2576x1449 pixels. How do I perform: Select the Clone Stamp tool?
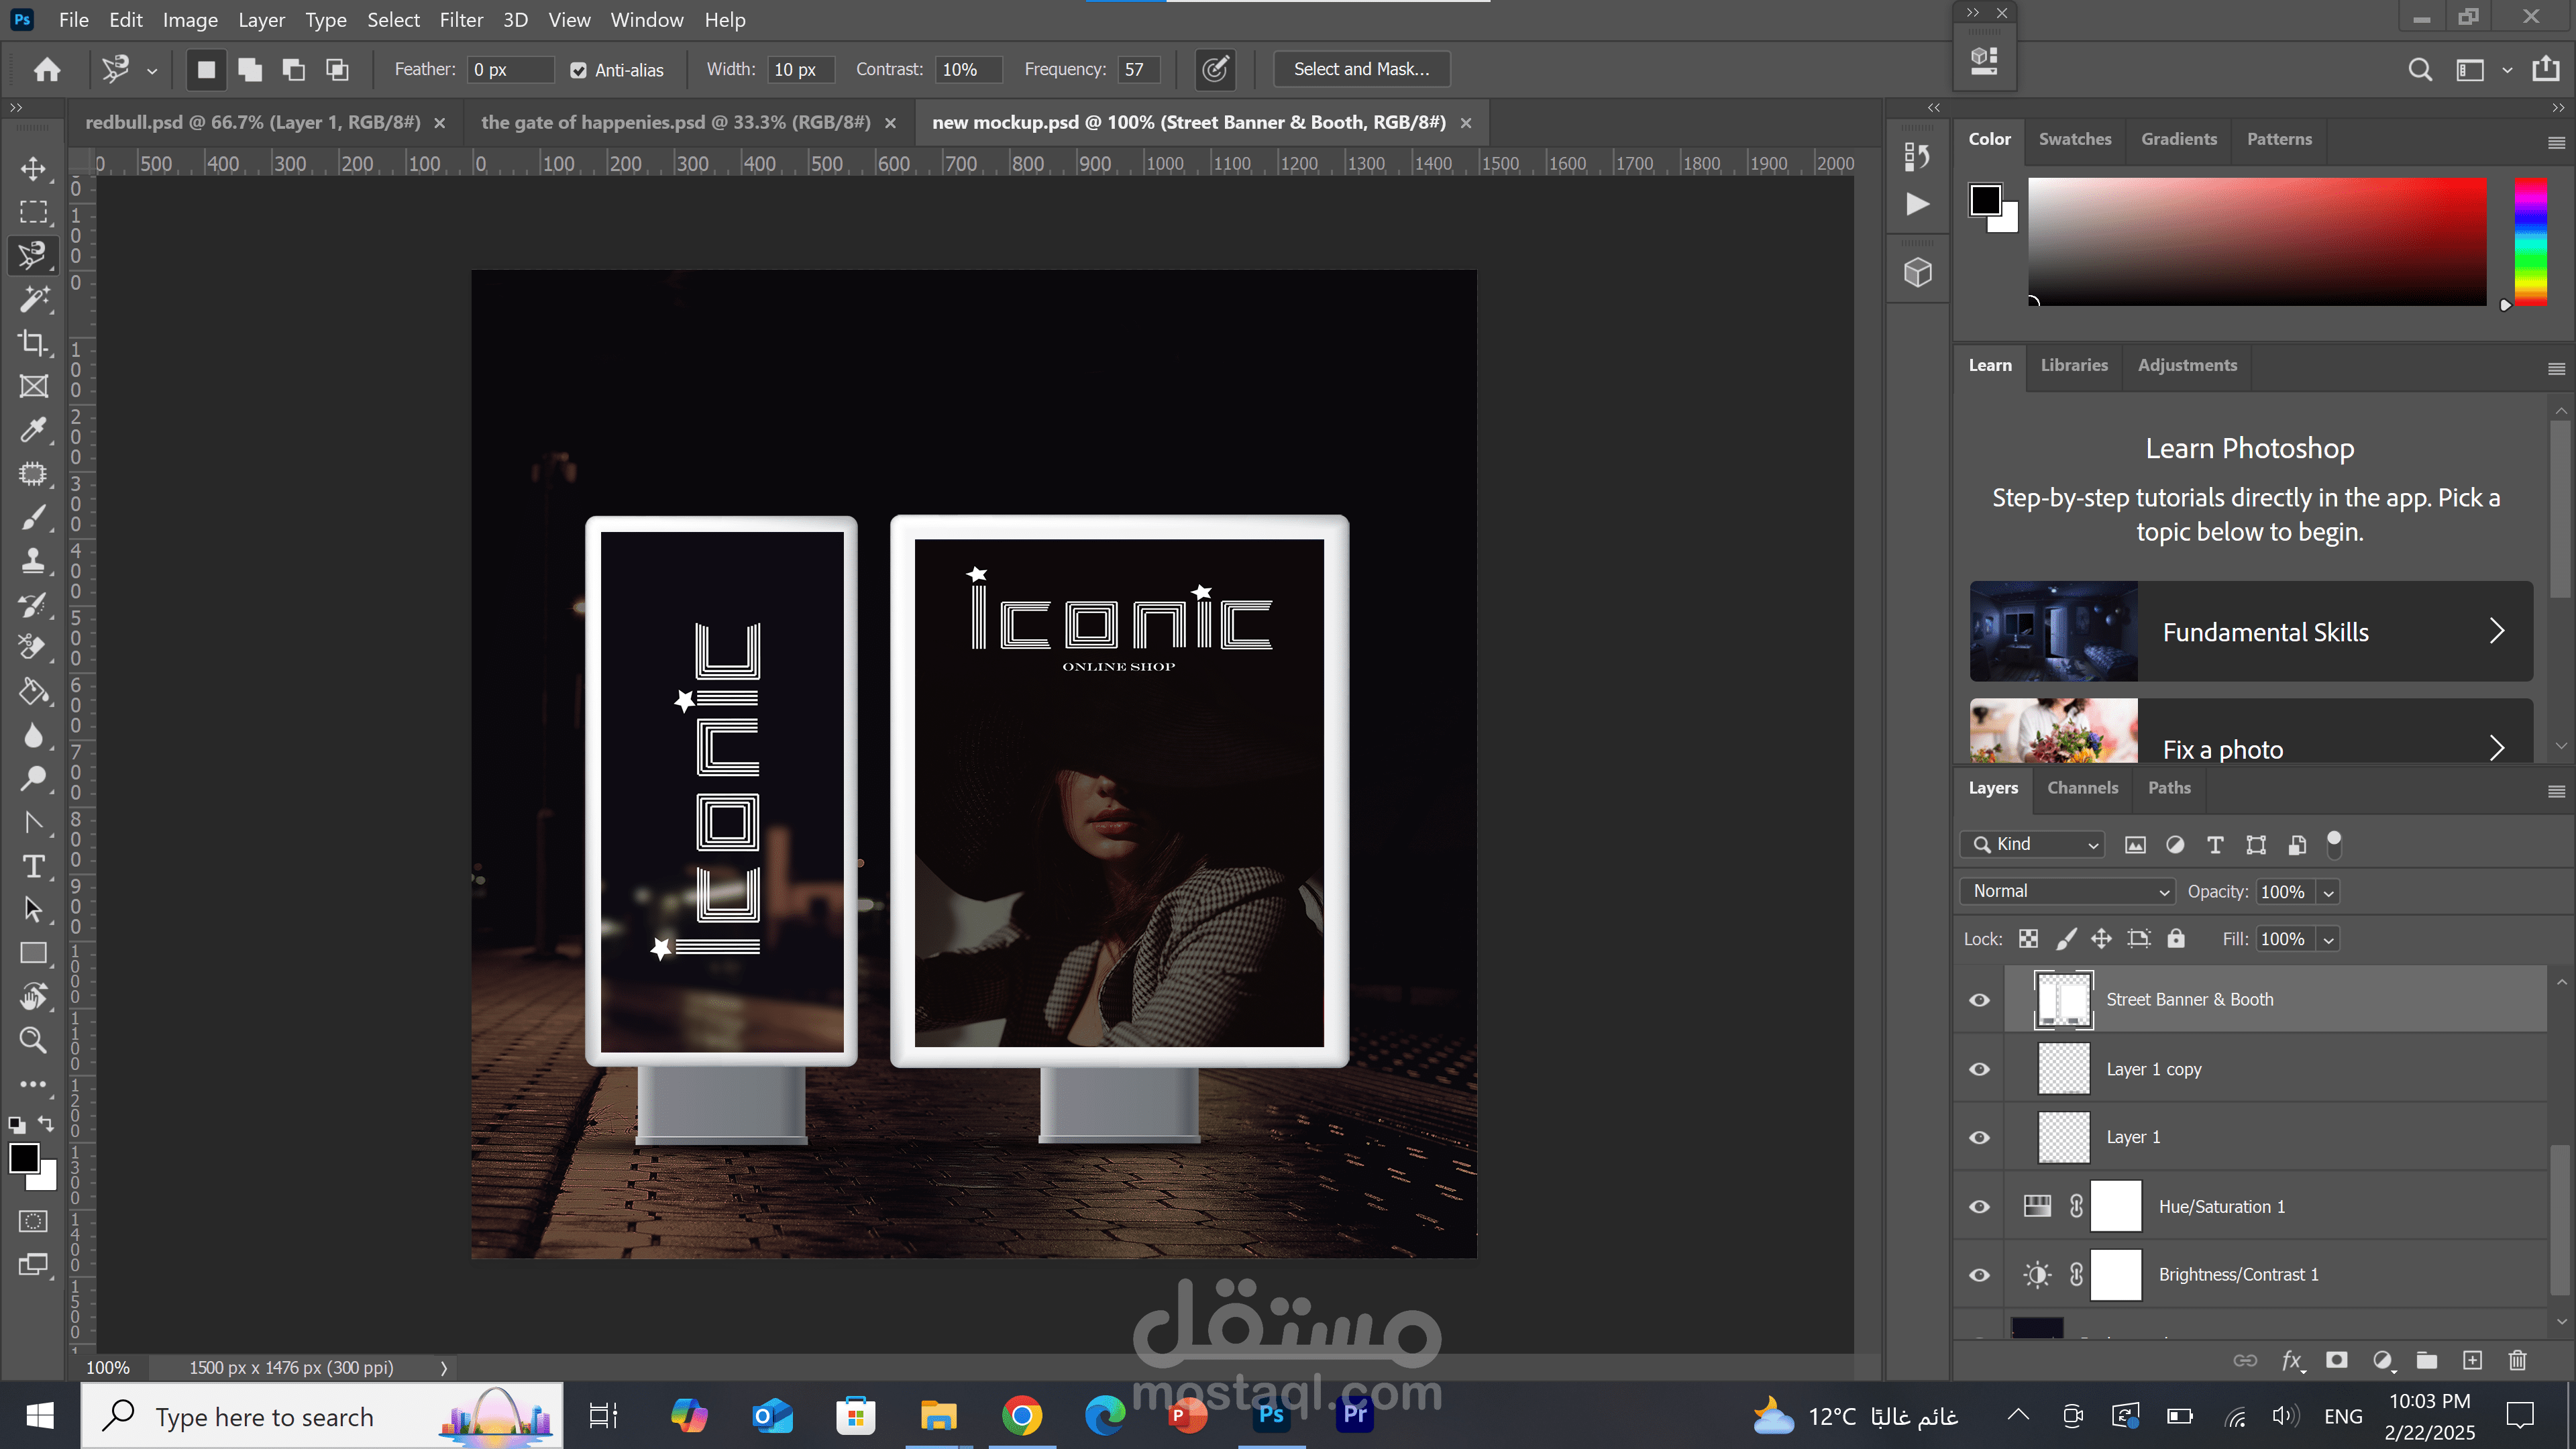click(x=33, y=560)
